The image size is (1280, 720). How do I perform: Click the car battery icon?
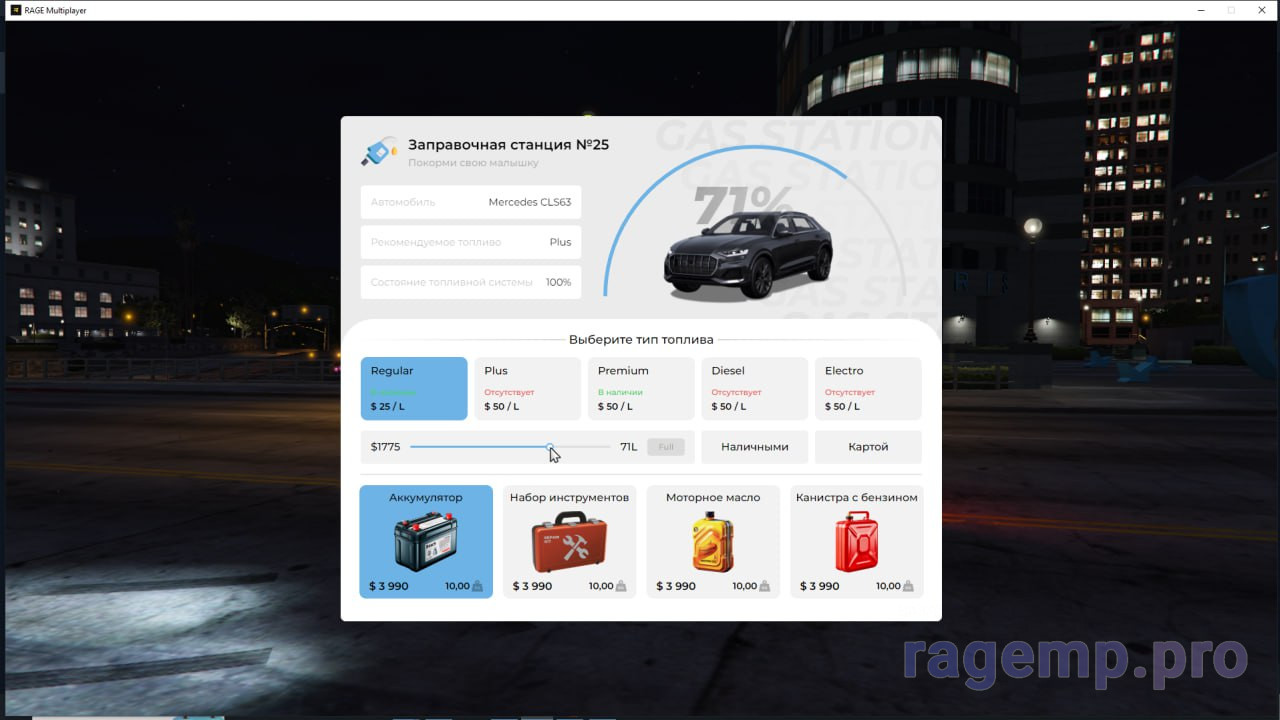coord(426,541)
